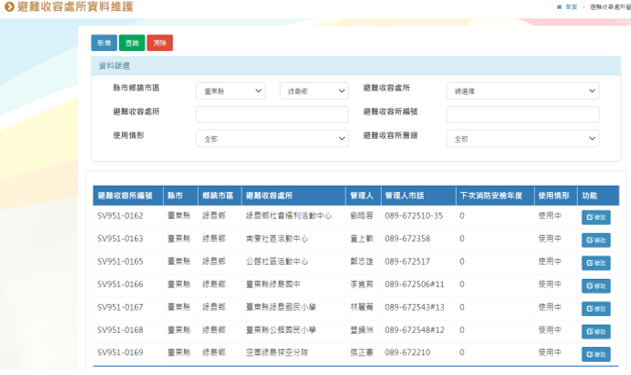Viewport: 631px width, 375px height.
Task: Click the shelter name in row SV951-0162
Action: [289, 216]
